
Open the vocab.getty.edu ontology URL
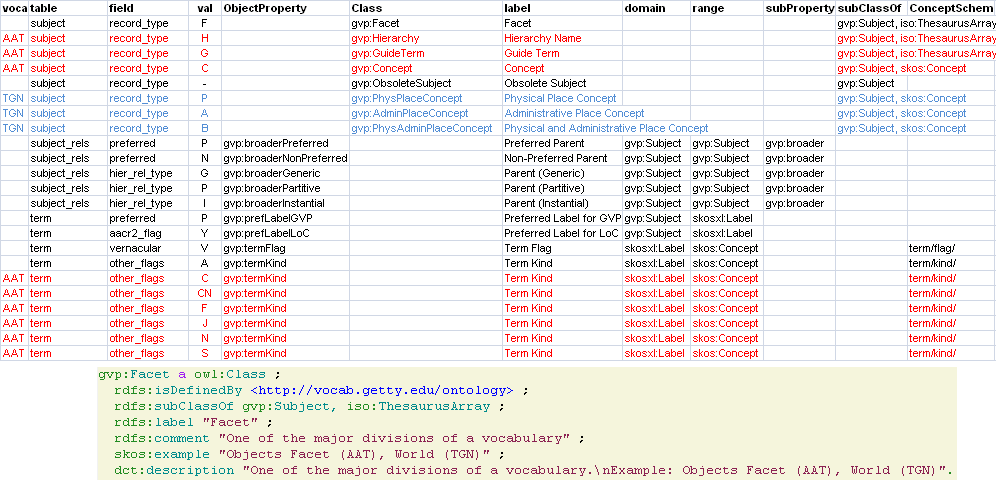[x=381, y=390]
